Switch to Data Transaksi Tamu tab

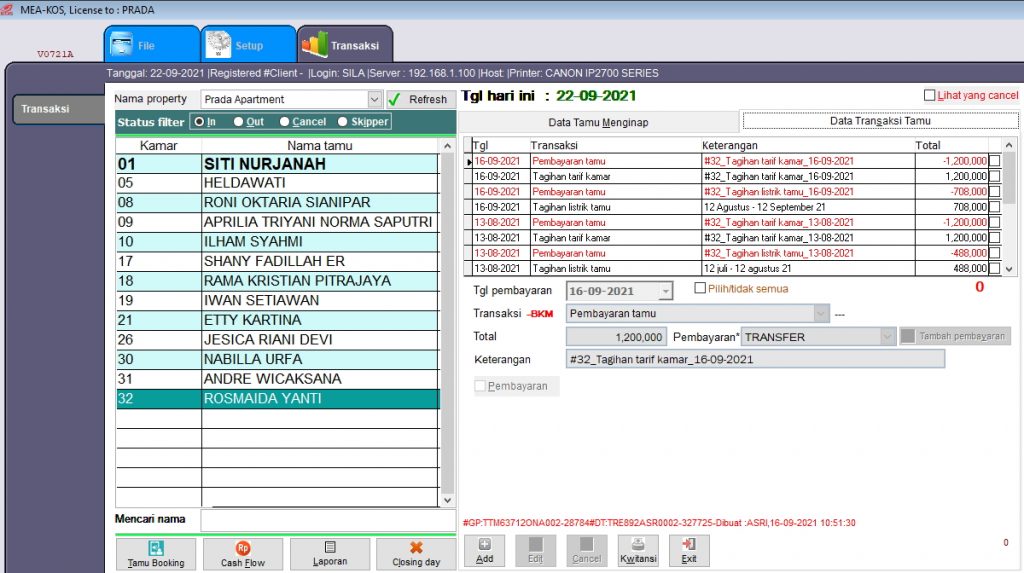(880, 121)
